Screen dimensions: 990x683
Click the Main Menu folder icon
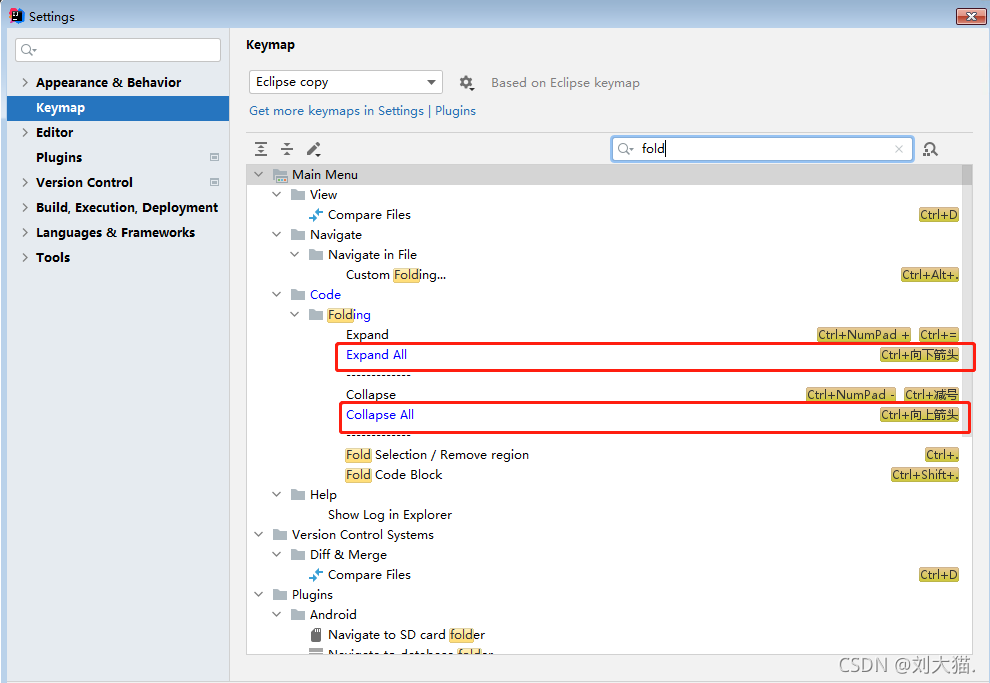tap(280, 175)
